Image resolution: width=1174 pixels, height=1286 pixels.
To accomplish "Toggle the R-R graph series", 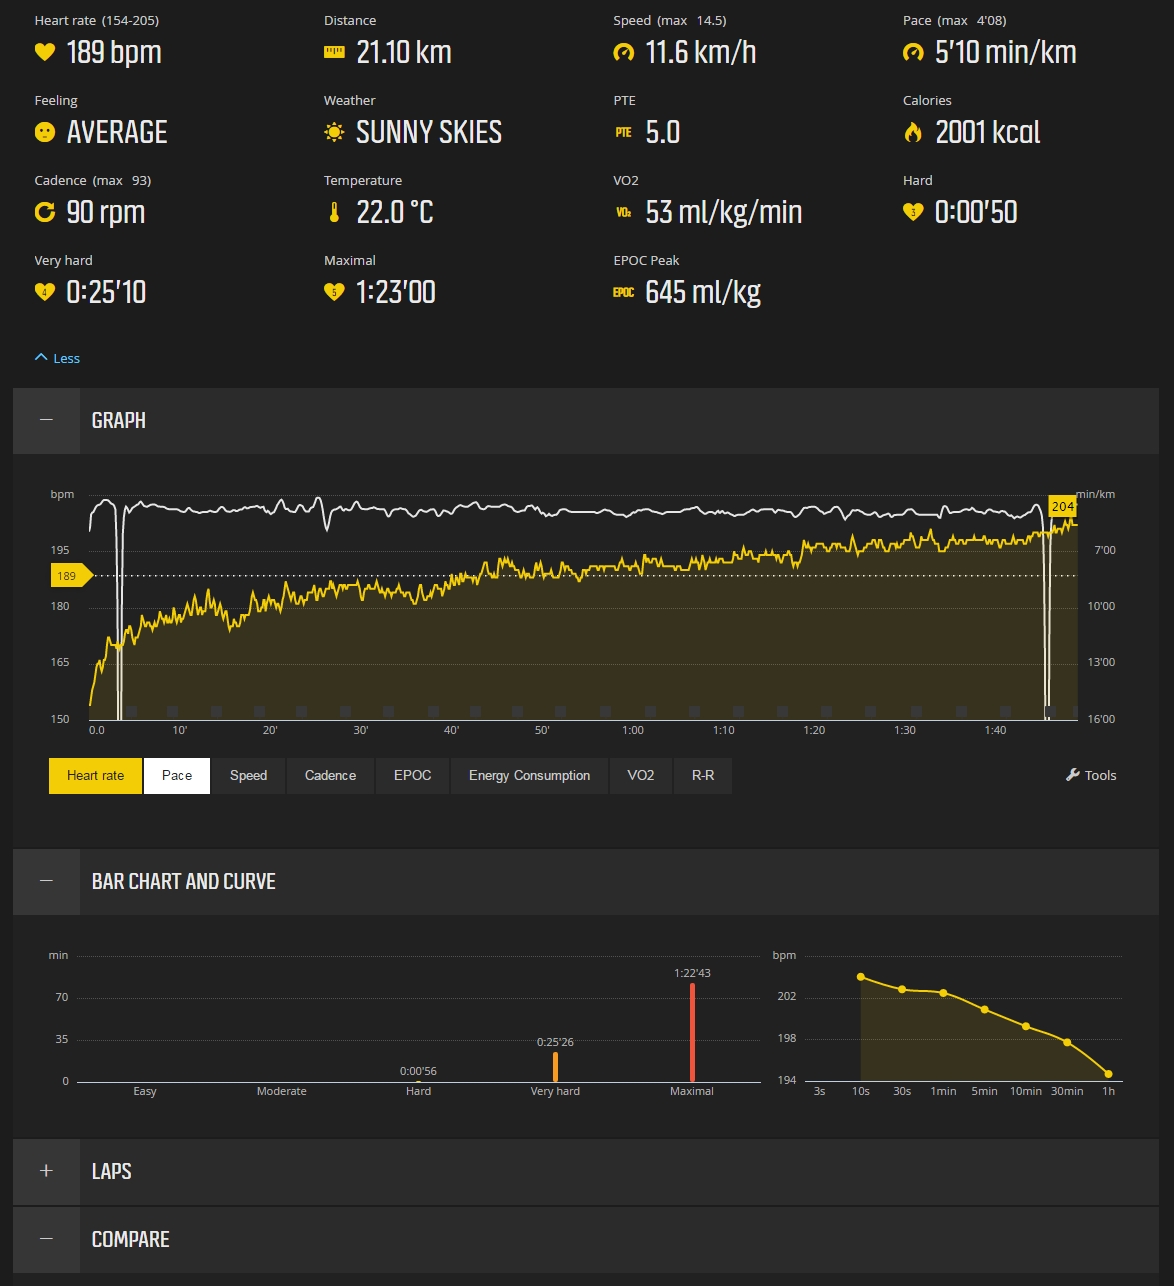I will [x=703, y=775].
